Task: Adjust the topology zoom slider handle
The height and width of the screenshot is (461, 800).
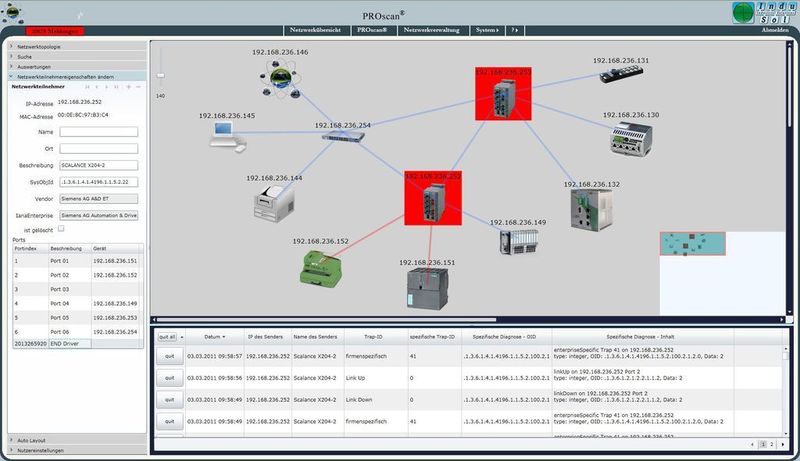Action: tap(161, 75)
